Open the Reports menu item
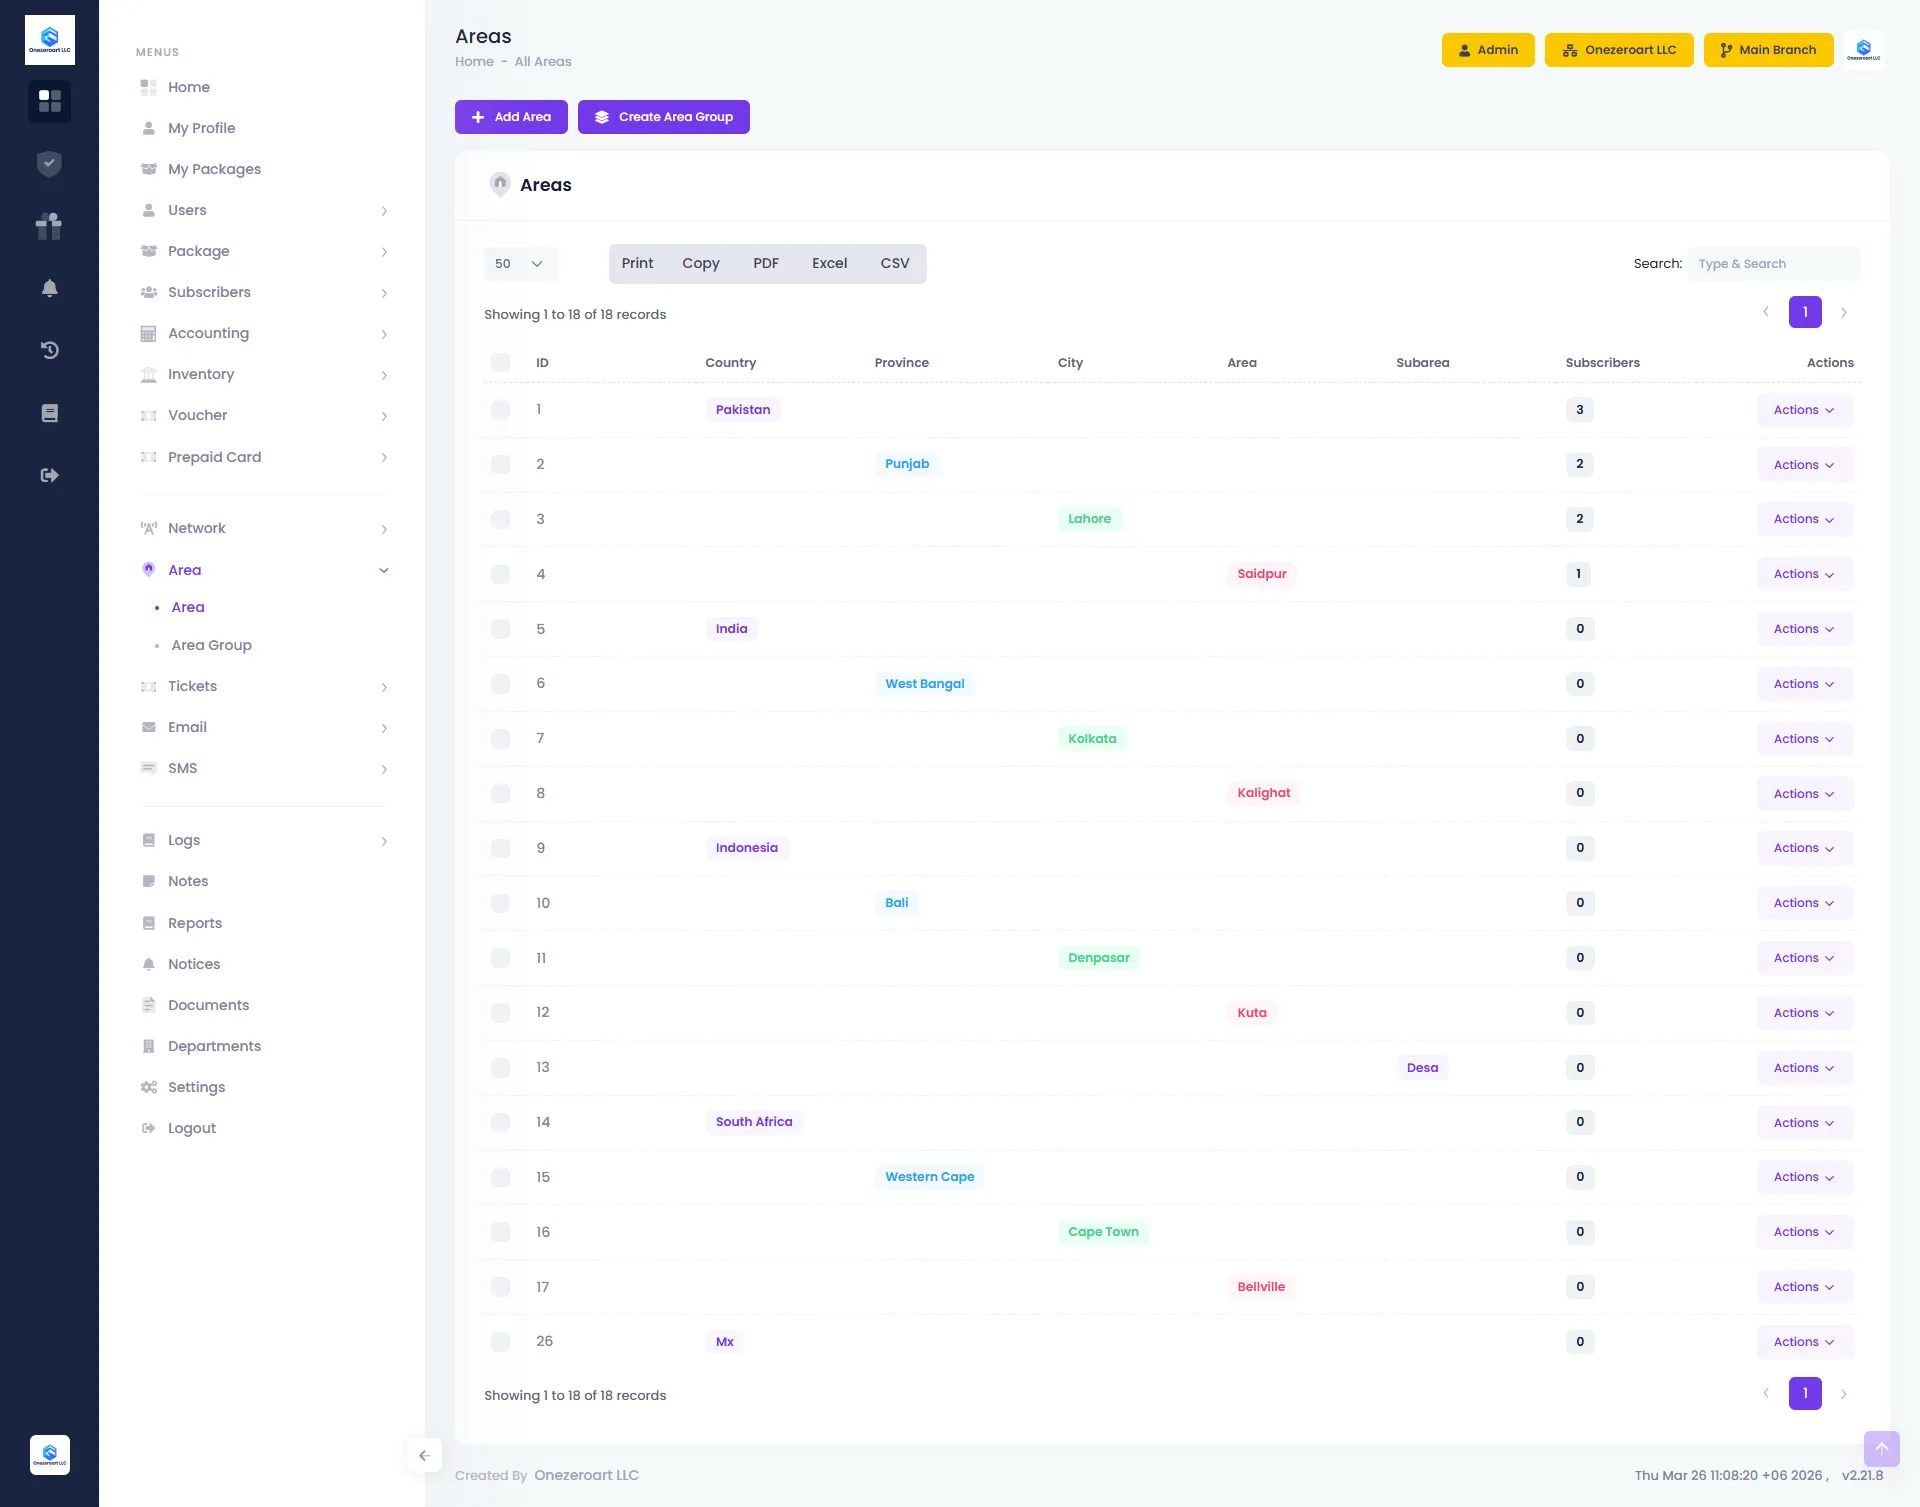Screen dimensions: 1920x1507 [195, 923]
